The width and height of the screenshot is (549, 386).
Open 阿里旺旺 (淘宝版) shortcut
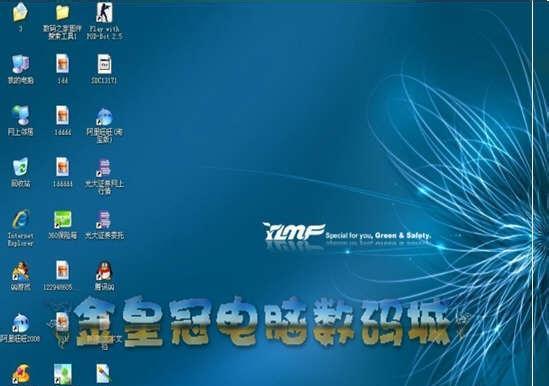104,117
